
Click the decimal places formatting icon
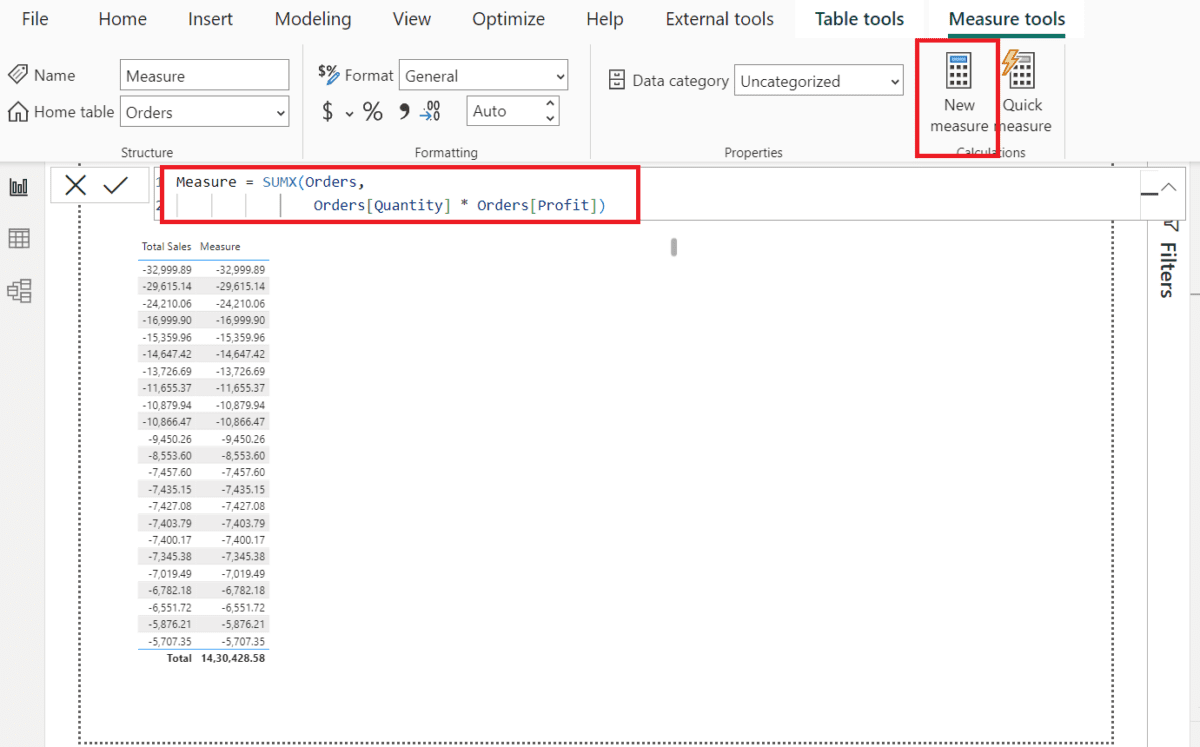[430, 112]
